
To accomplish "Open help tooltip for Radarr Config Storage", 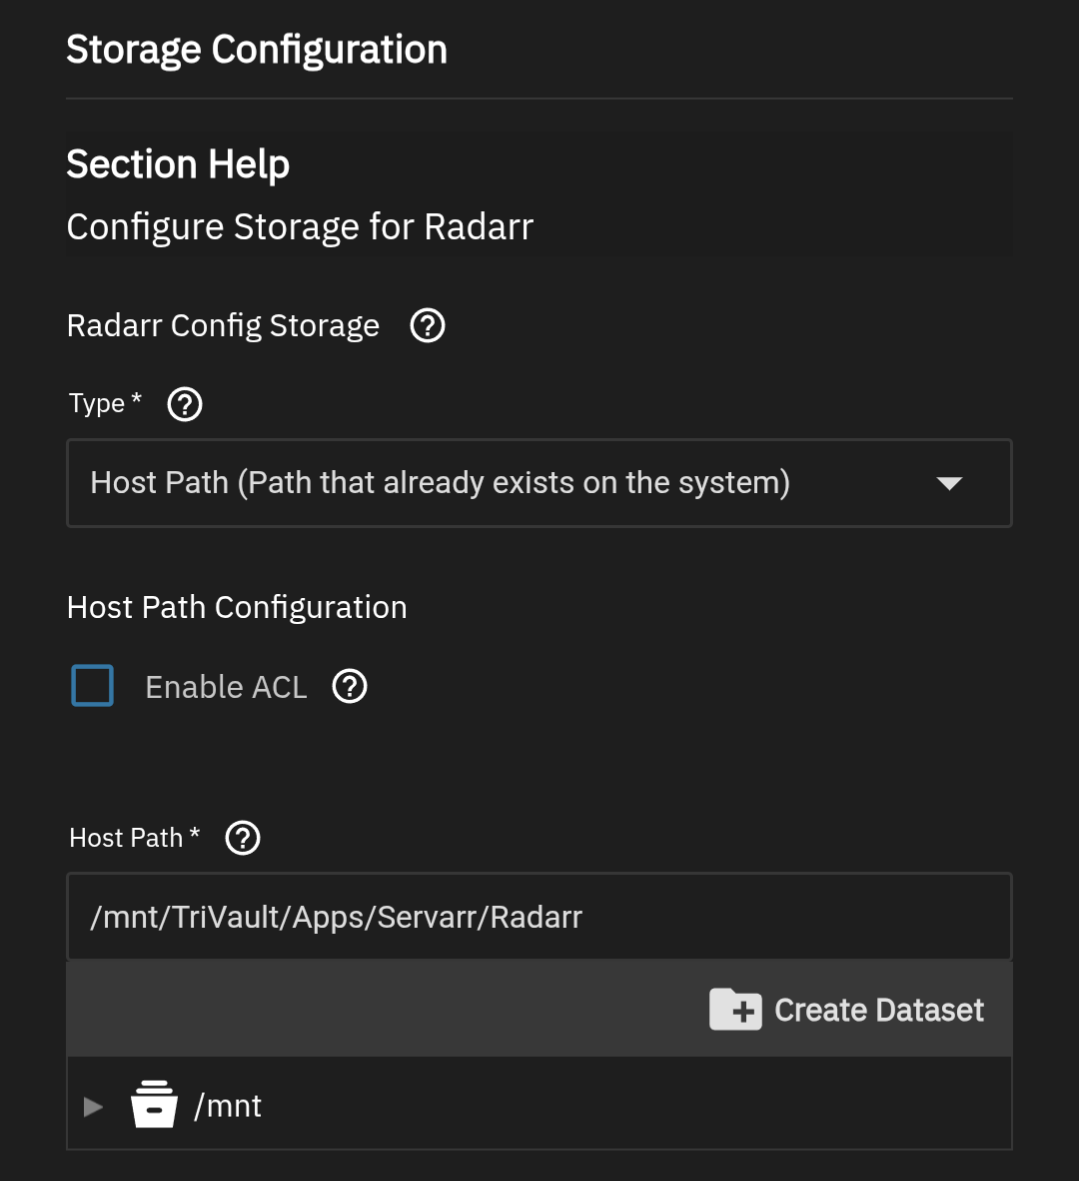I will (428, 326).
